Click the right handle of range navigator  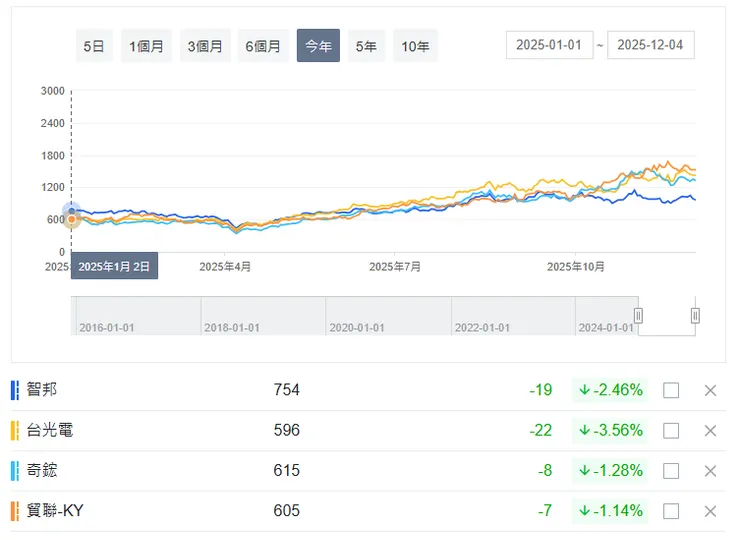click(695, 316)
